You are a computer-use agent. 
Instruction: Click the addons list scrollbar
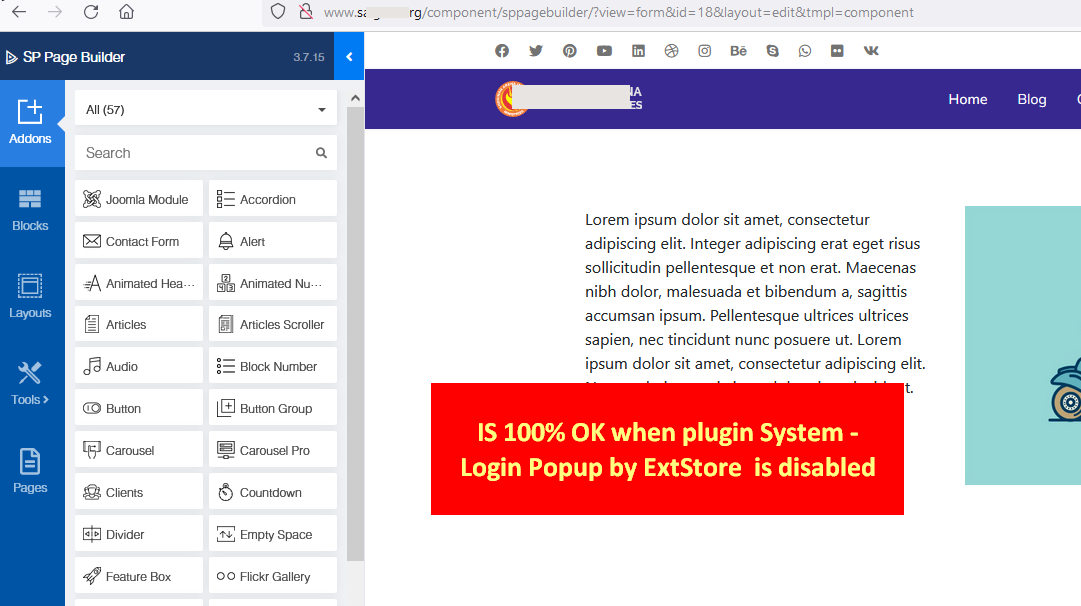pos(355,330)
